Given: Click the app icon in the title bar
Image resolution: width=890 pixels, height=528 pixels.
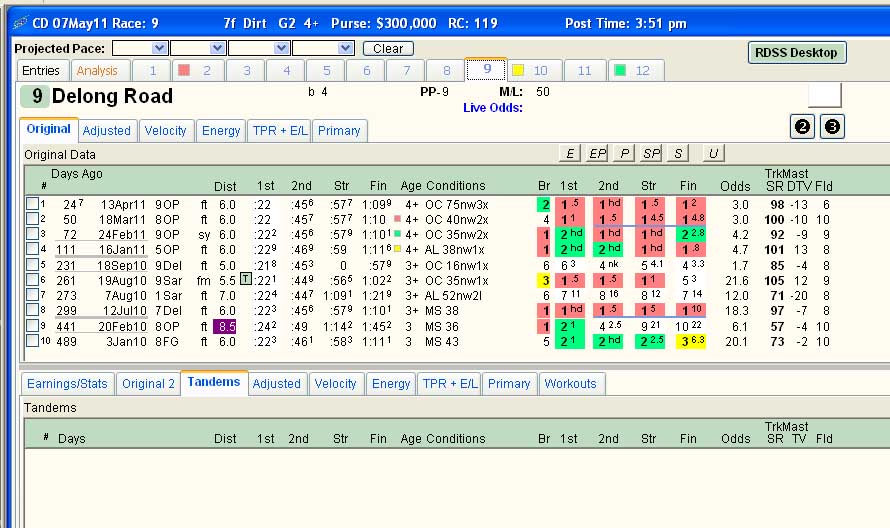Looking at the screenshot, I should (x=20, y=23).
